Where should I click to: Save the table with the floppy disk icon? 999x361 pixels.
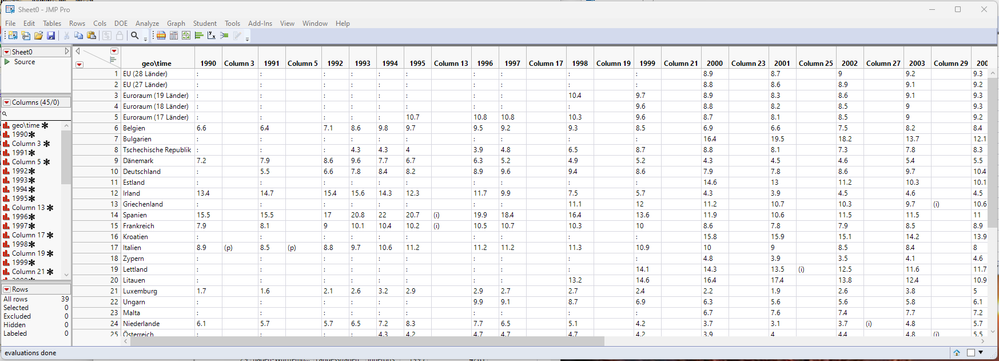[x=51, y=36]
